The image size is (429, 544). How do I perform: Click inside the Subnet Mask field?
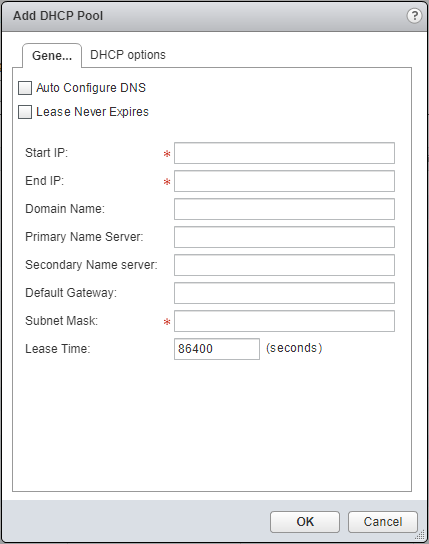[284, 321]
